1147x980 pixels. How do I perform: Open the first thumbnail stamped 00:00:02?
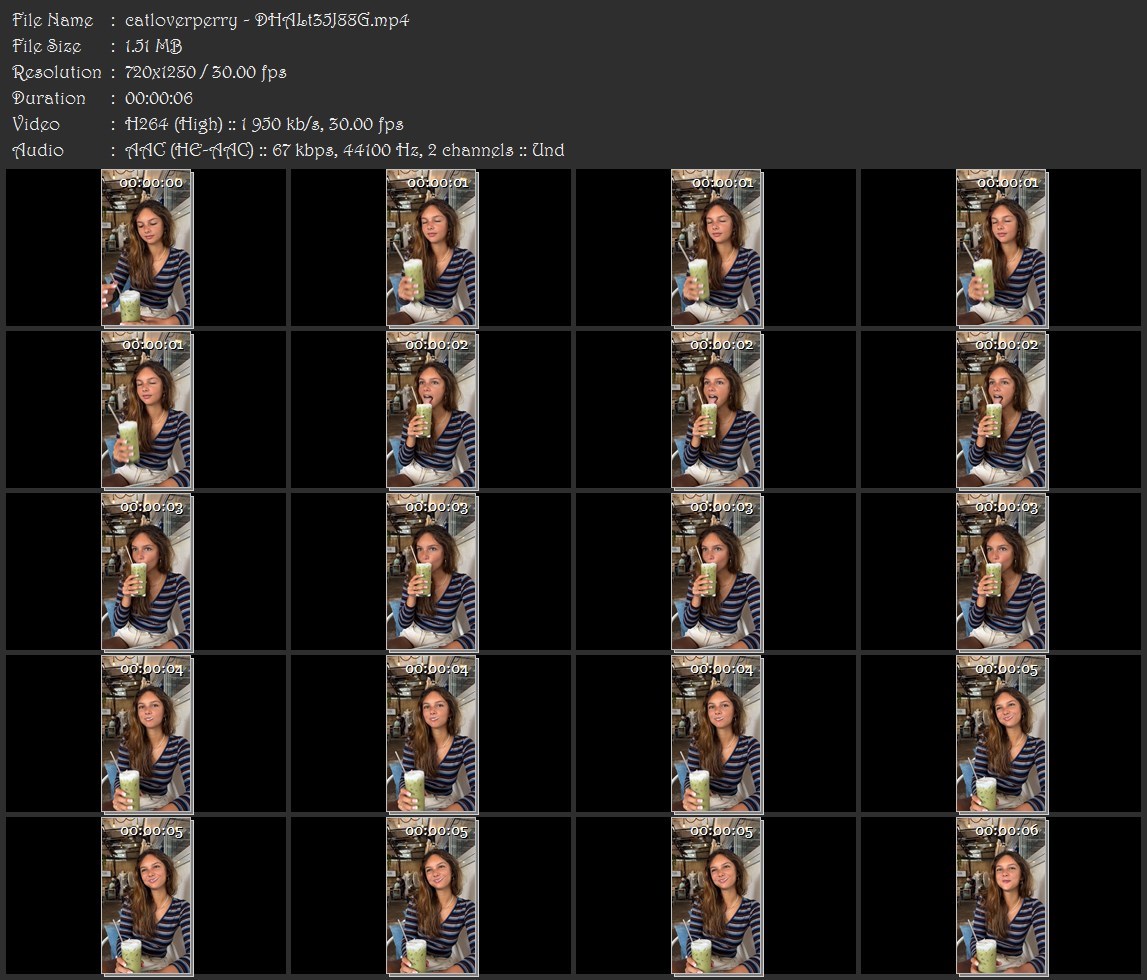point(432,410)
